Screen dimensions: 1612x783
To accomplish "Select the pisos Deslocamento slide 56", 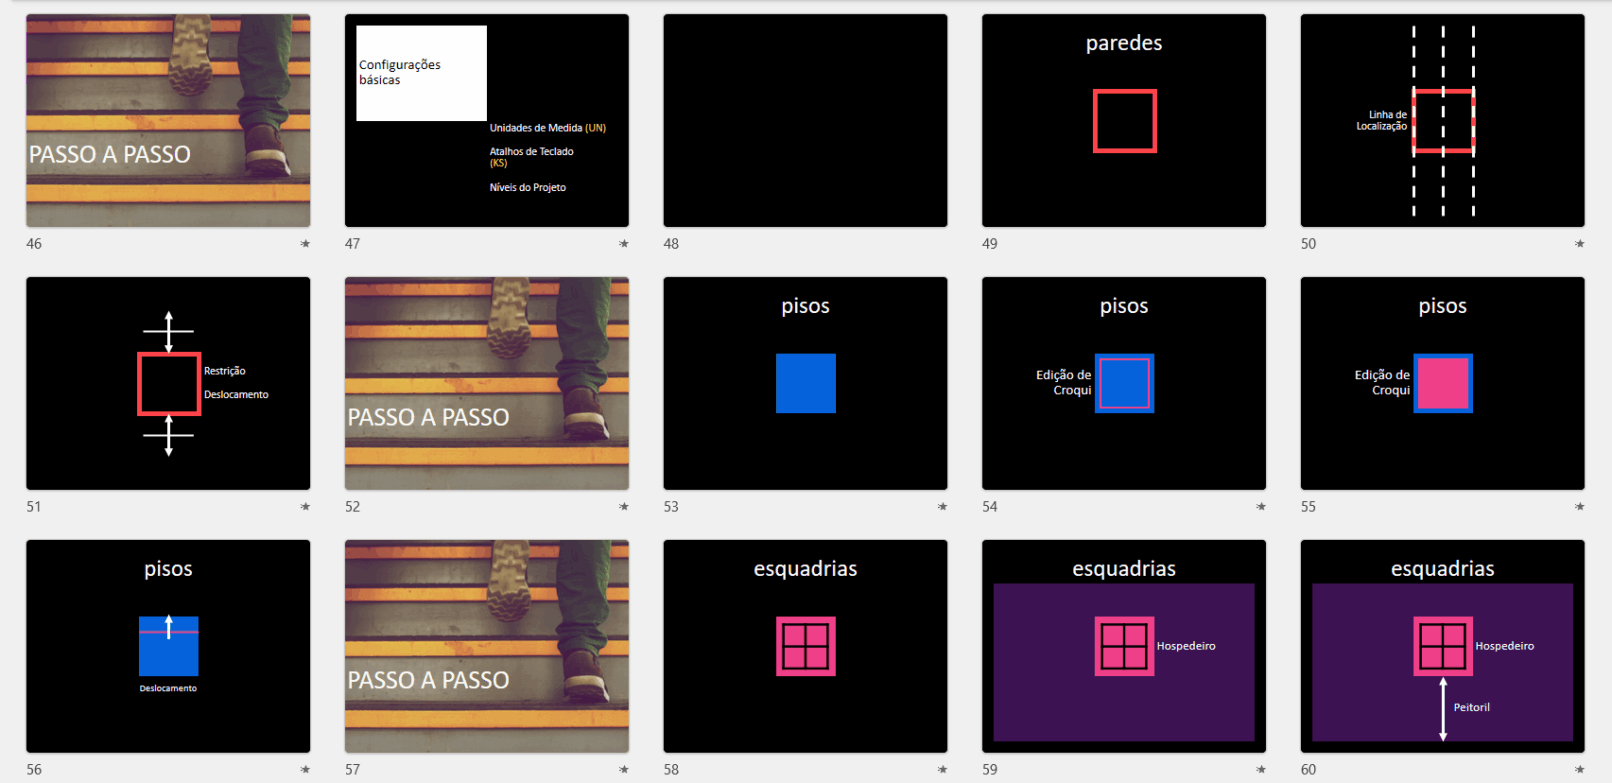I will coord(168,646).
